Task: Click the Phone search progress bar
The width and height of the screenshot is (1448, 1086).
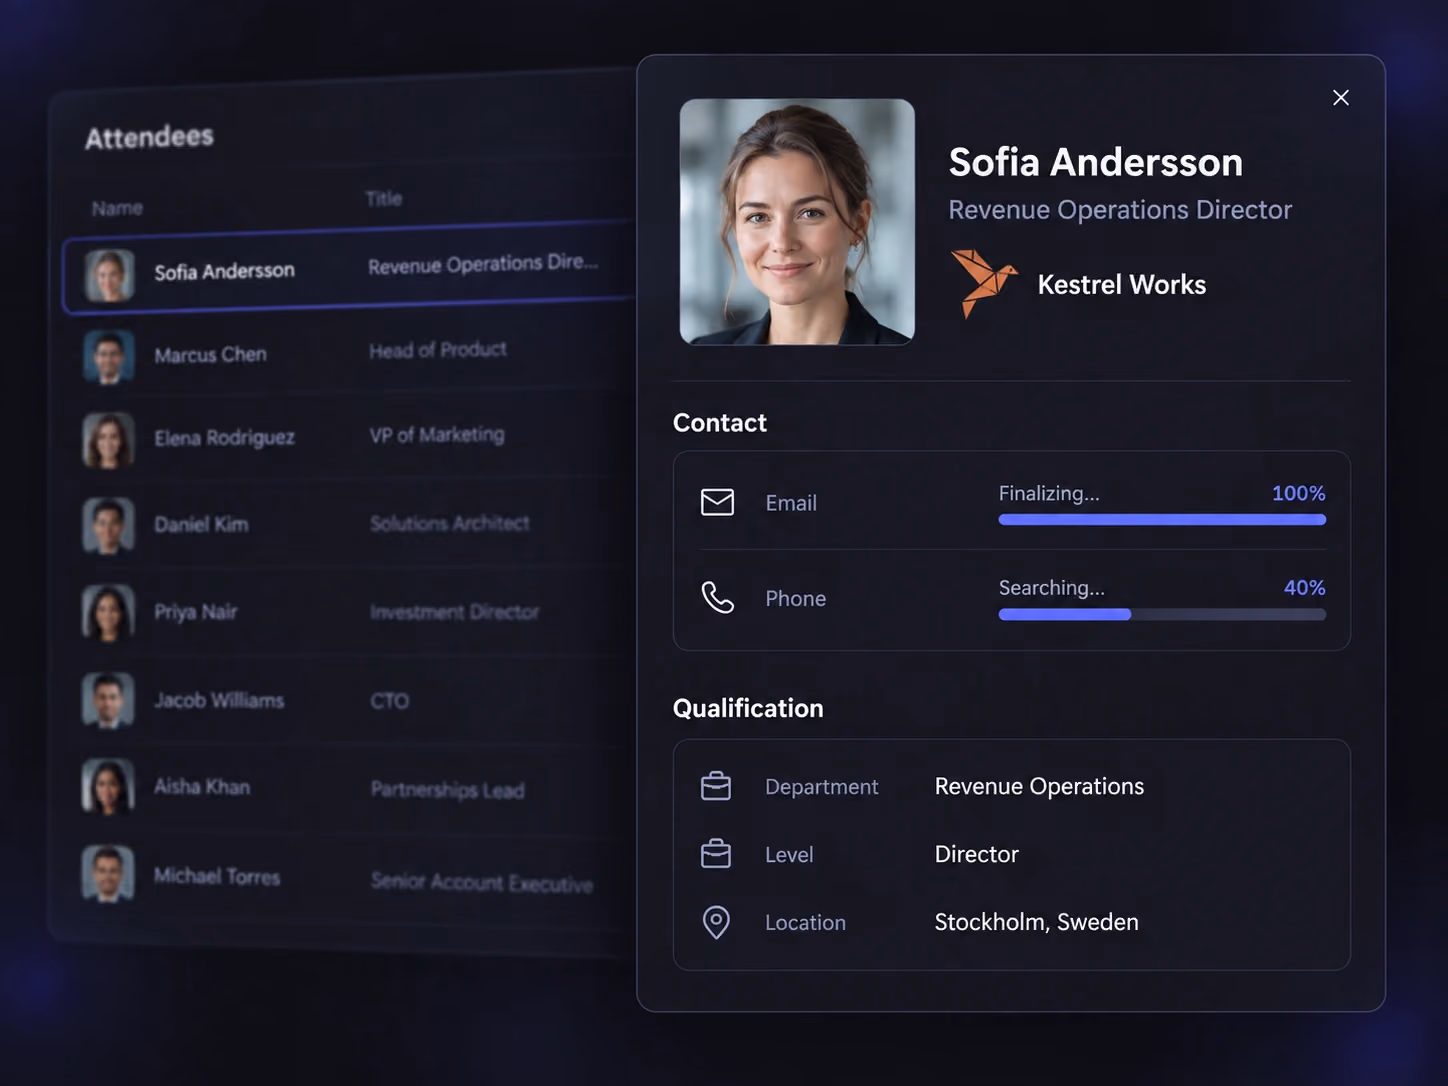Action: [x=1162, y=615]
